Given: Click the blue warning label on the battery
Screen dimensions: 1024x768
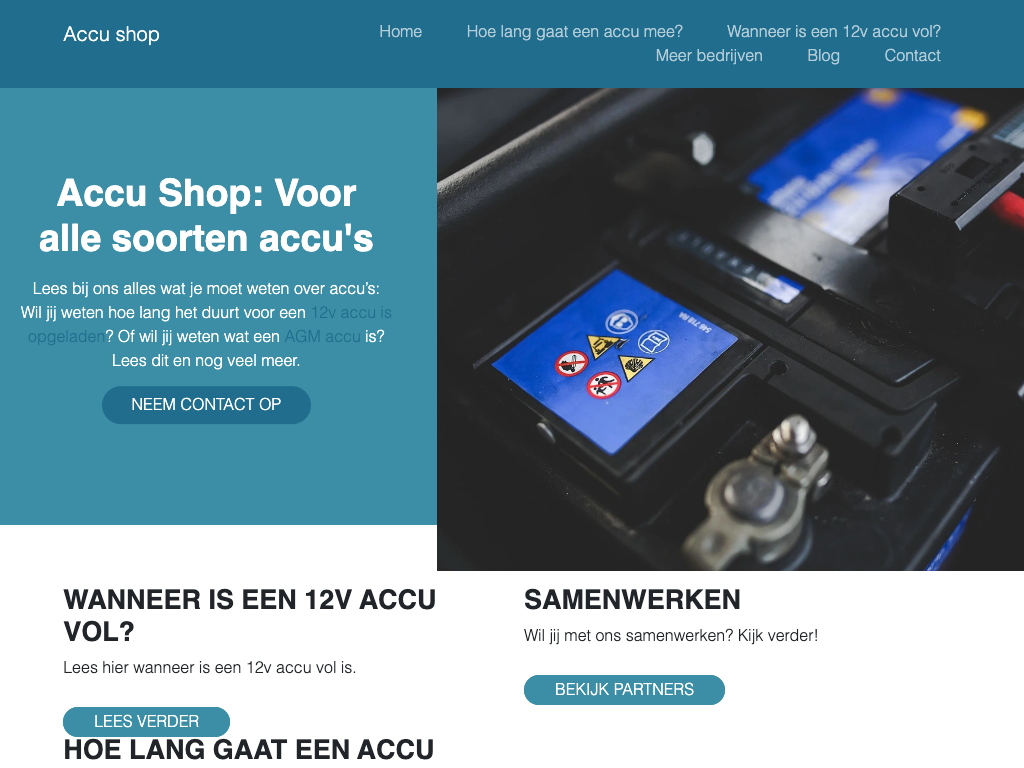Looking at the screenshot, I should 614,361.
